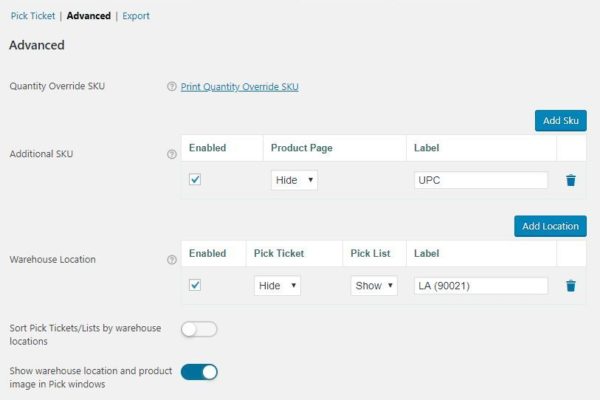This screenshot has width=600, height=400.
Task: Open Pick List Show dropdown
Action: (374, 286)
